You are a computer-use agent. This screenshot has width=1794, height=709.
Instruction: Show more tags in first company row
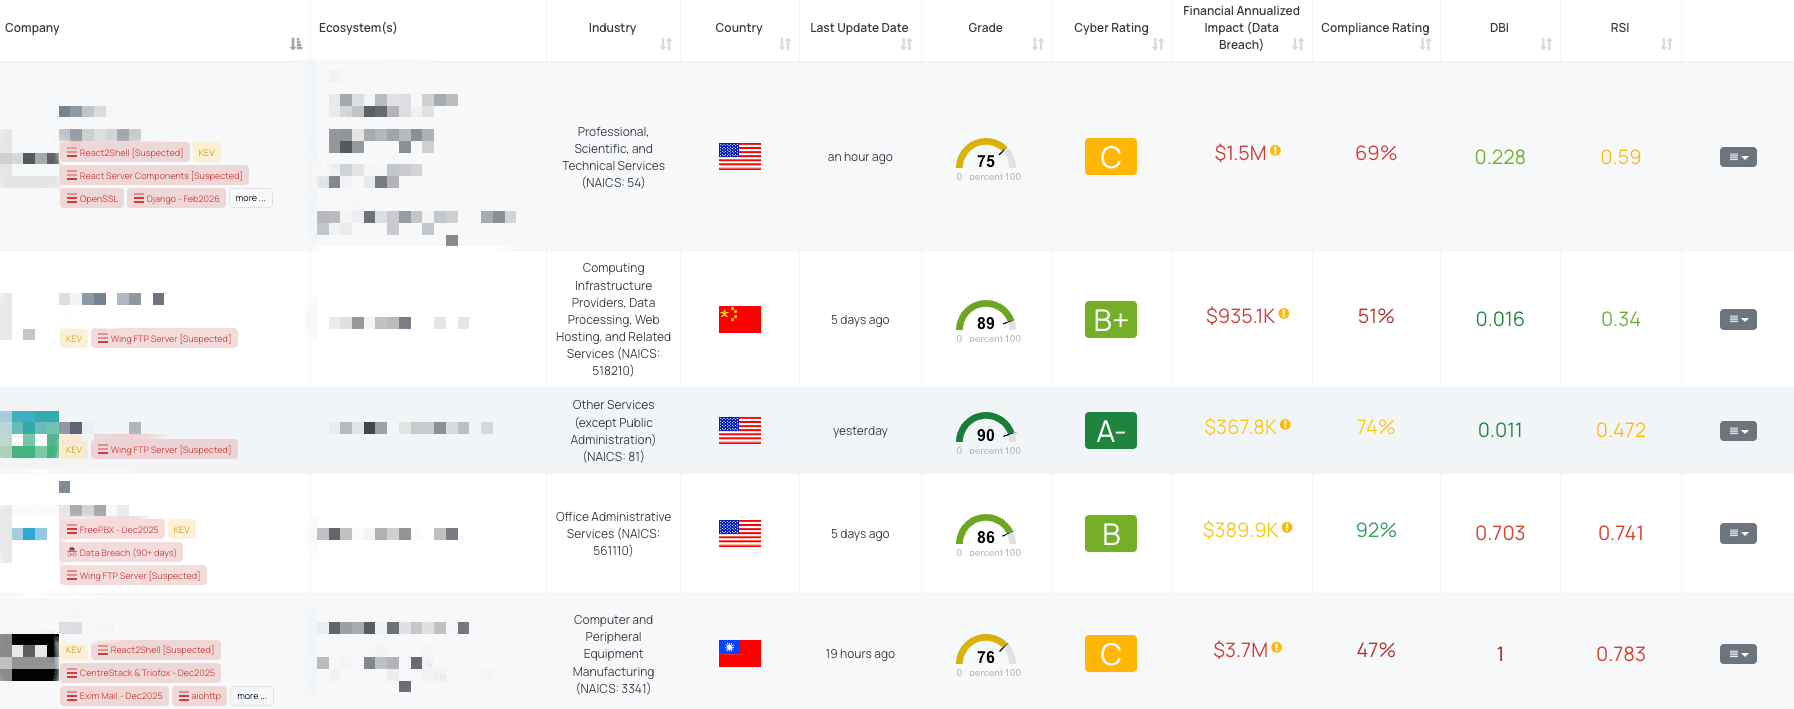click(x=251, y=198)
